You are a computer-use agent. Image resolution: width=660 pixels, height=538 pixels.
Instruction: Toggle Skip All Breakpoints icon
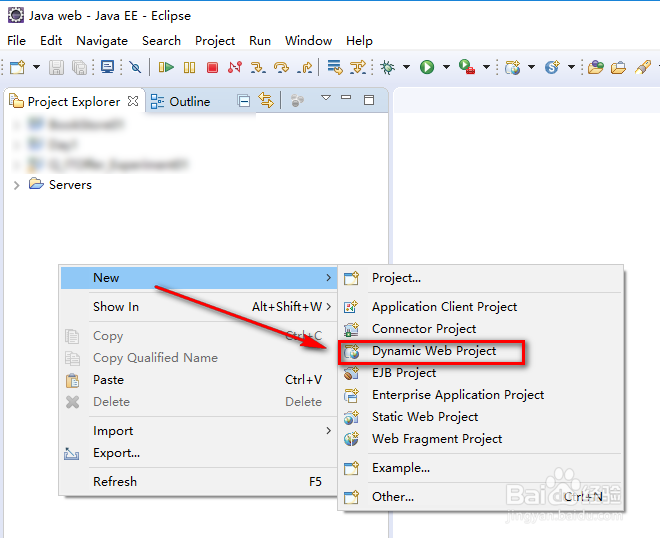tap(135, 67)
